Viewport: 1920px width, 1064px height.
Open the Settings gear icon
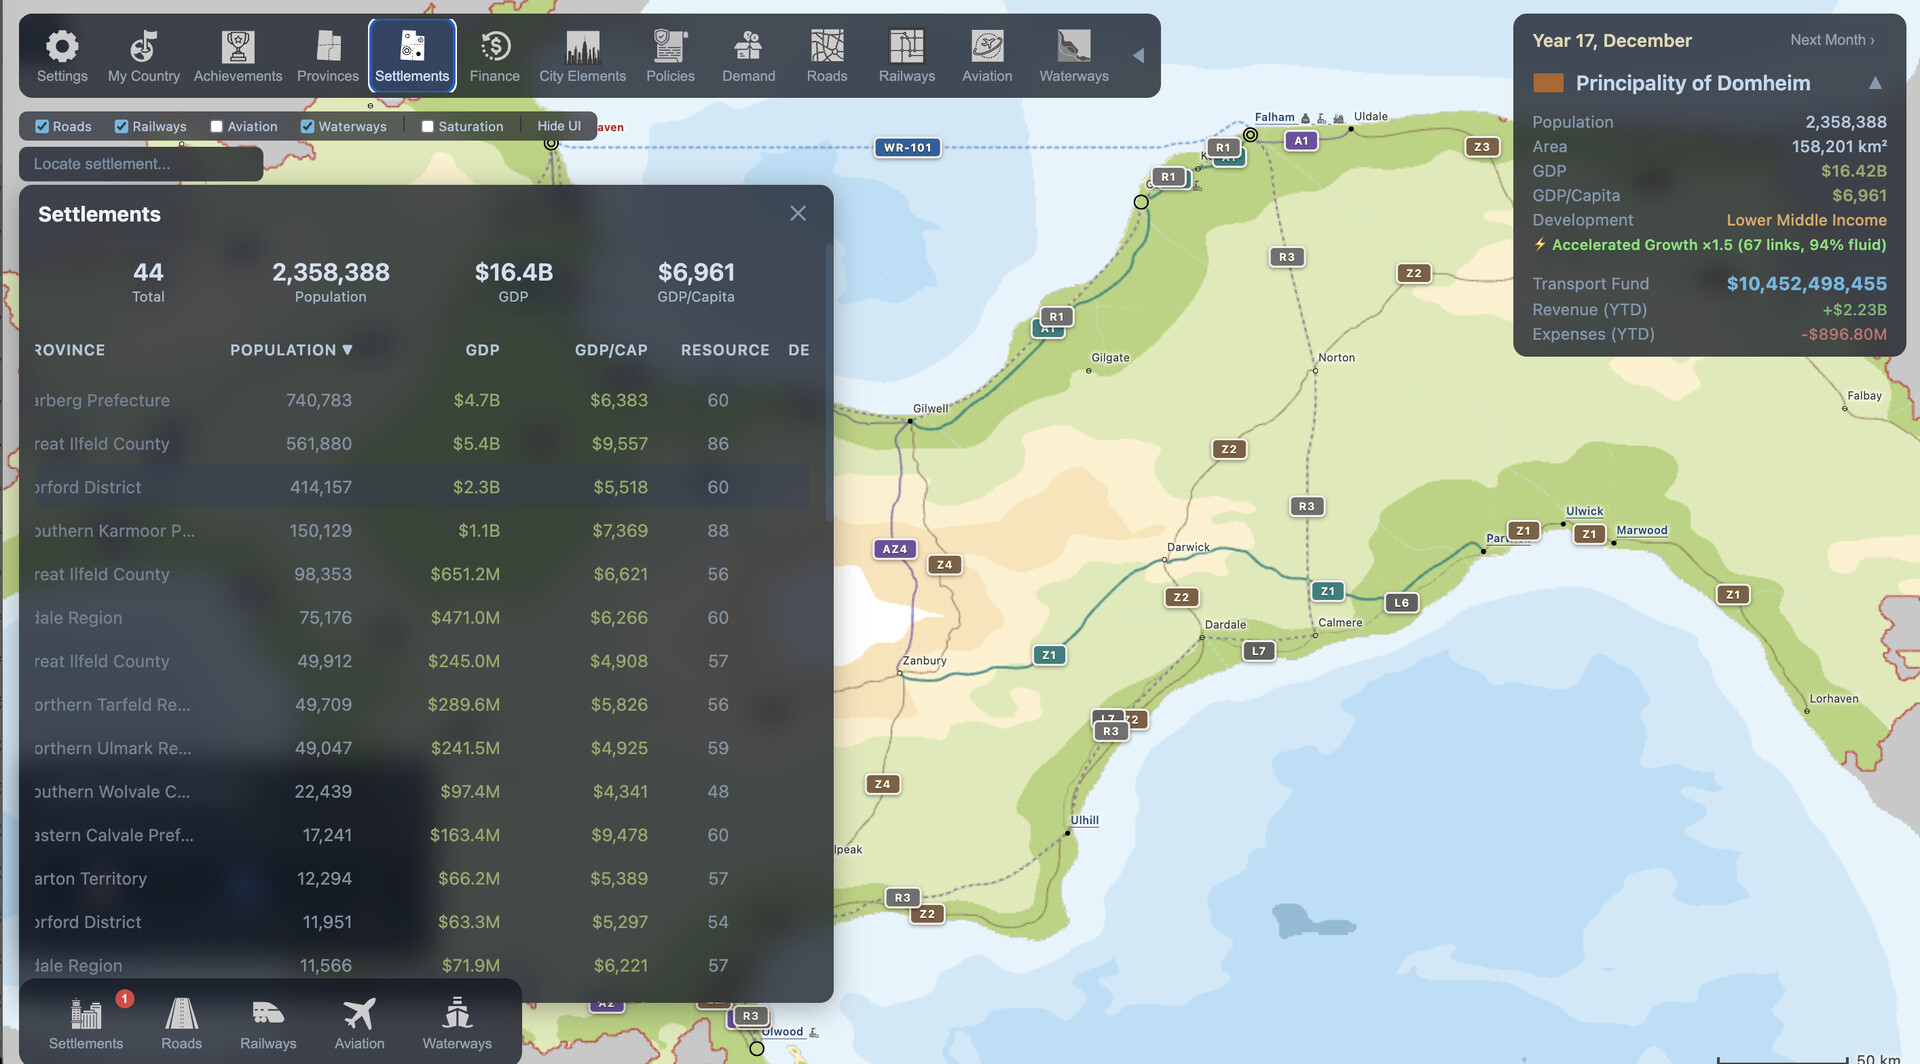click(x=62, y=56)
